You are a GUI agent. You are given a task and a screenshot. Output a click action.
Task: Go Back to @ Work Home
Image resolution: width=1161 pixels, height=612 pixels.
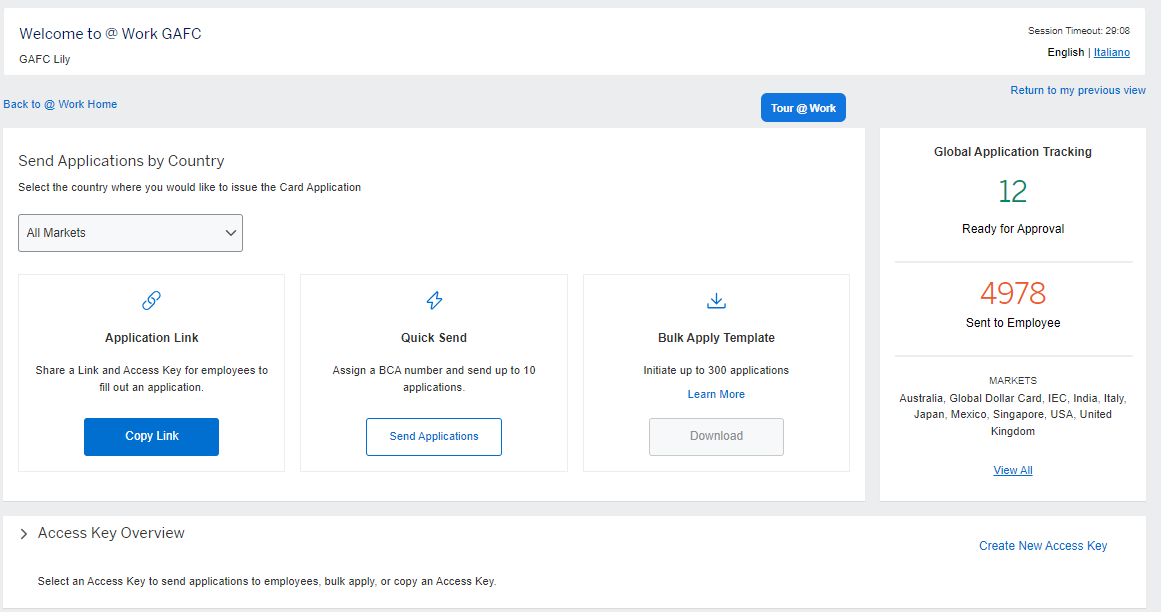pyautogui.click(x=60, y=104)
